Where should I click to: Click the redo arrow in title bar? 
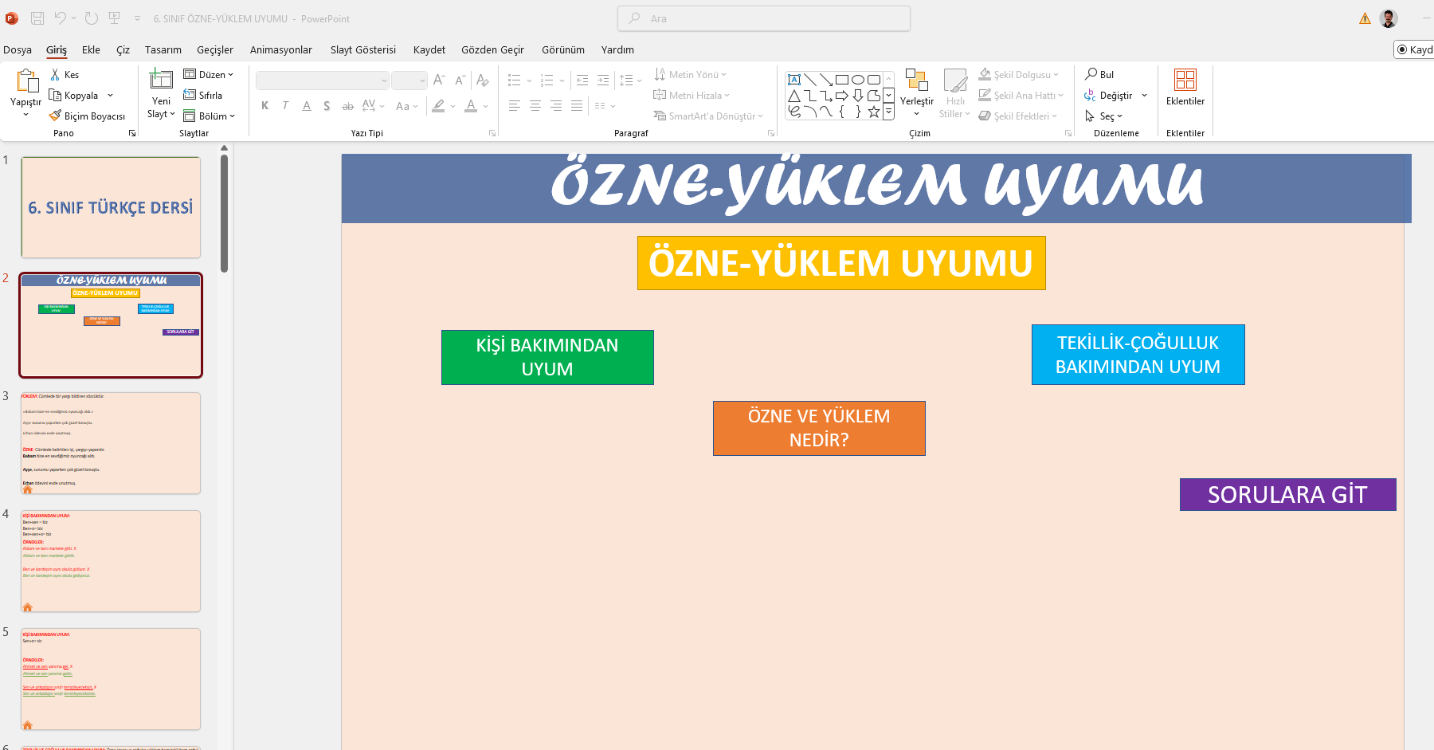(93, 18)
